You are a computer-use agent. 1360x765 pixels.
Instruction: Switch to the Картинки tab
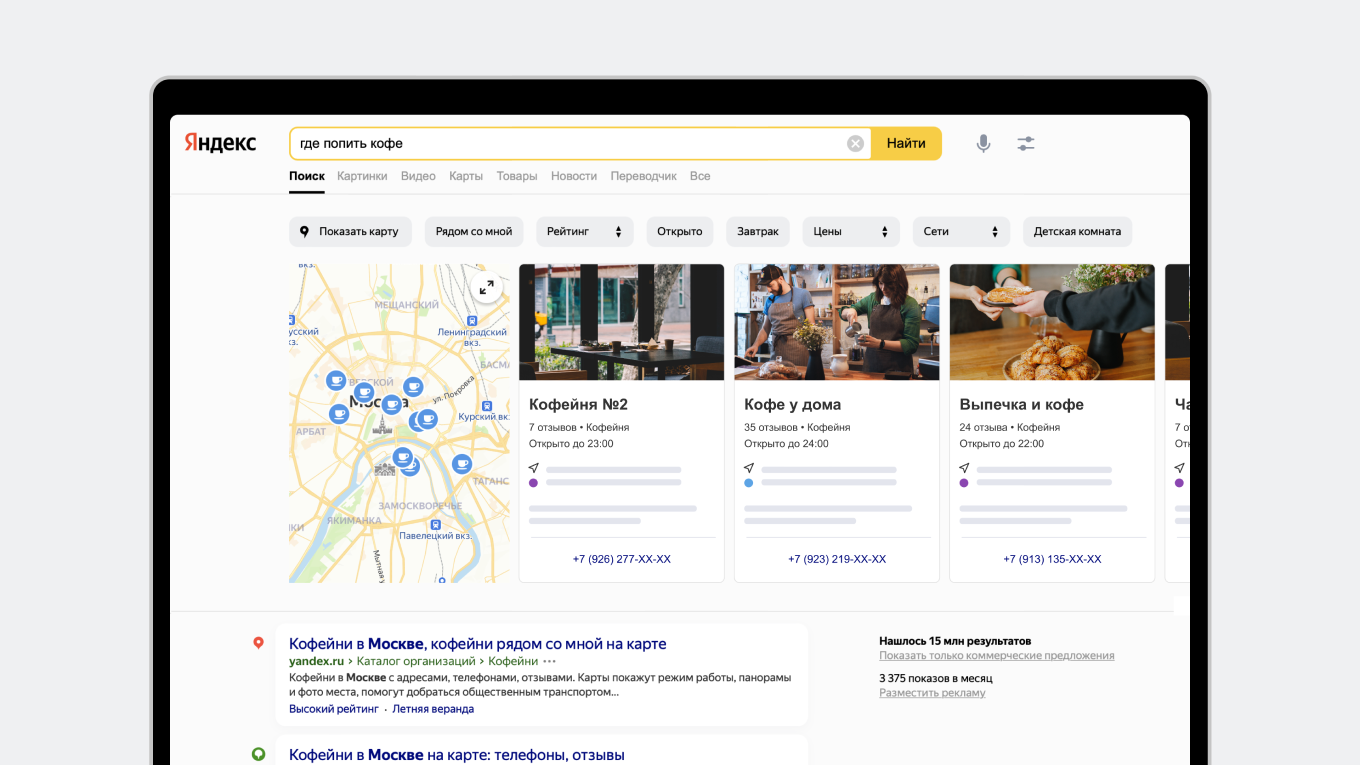tap(362, 176)
